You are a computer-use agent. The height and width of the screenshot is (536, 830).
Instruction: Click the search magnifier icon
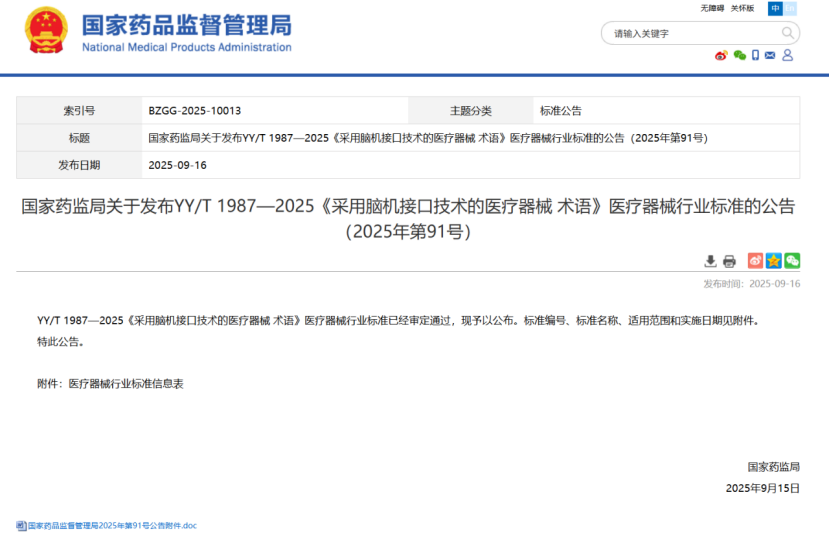click(x=788, y=33)
